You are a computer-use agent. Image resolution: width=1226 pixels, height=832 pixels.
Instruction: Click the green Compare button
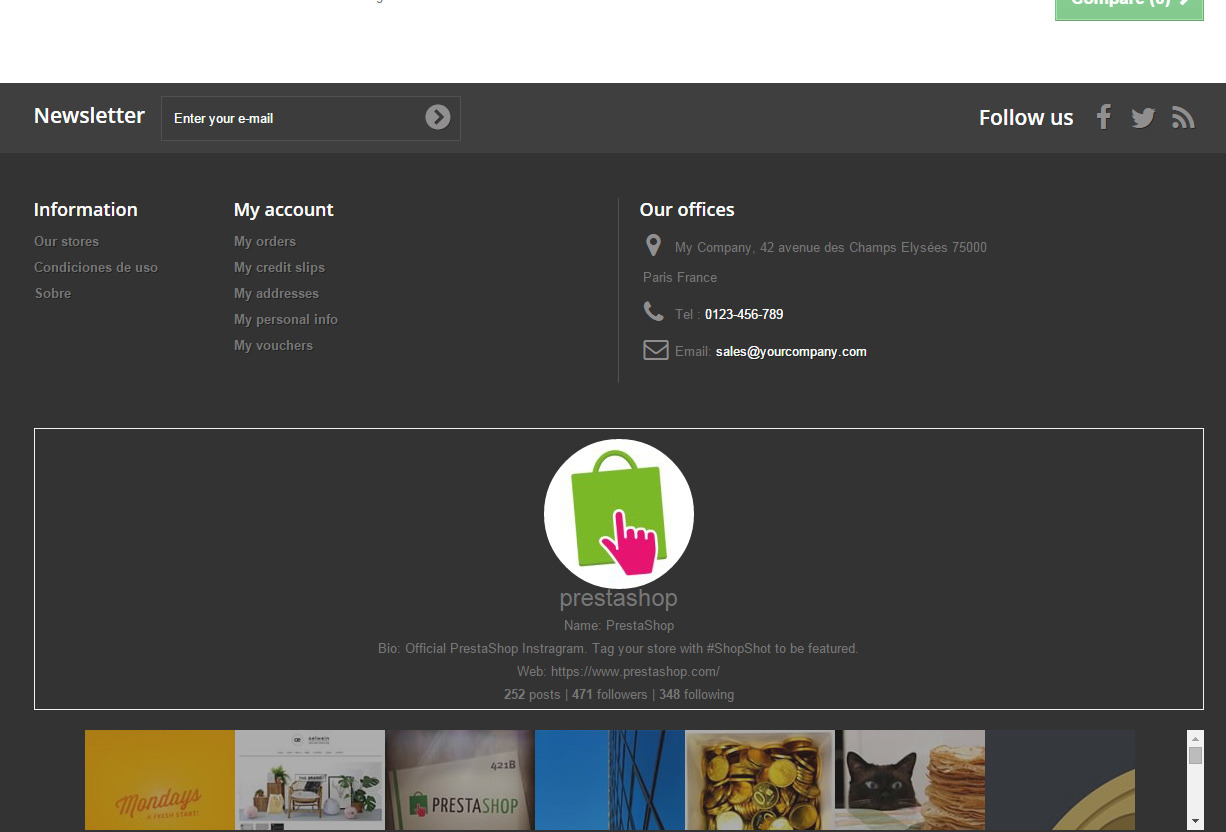click(x=1129, y=9)
